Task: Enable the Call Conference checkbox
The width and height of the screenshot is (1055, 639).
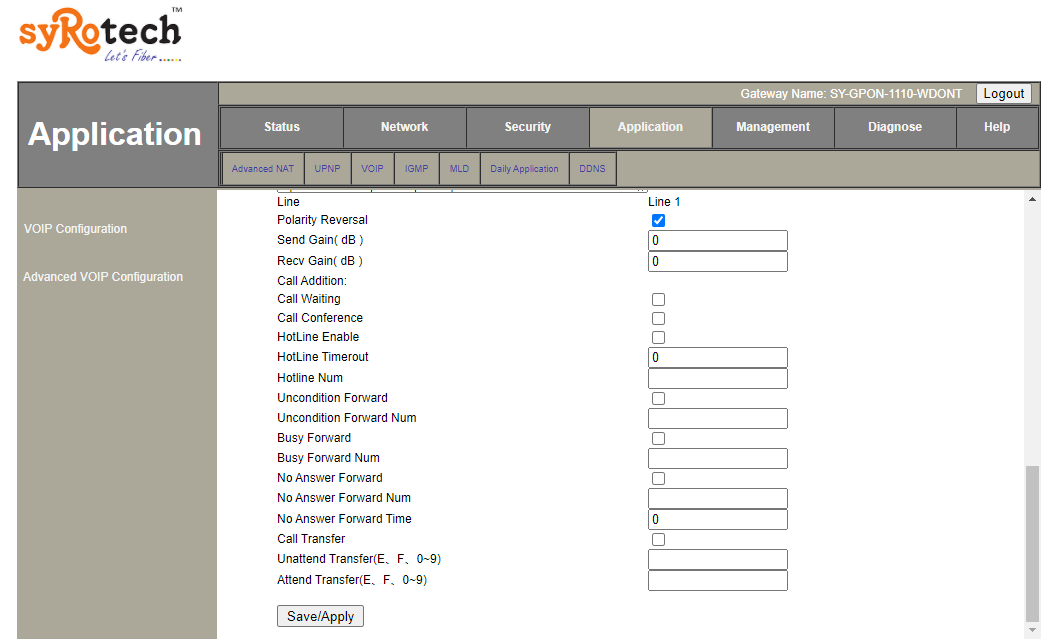Action: point(658,319)
